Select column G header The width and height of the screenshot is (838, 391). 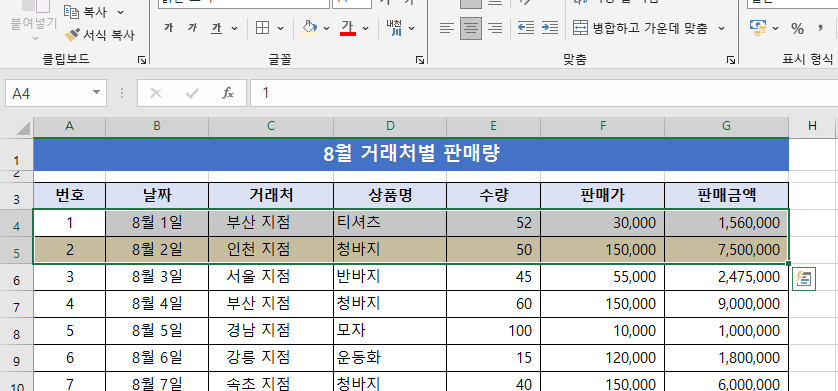click(726, 126)
